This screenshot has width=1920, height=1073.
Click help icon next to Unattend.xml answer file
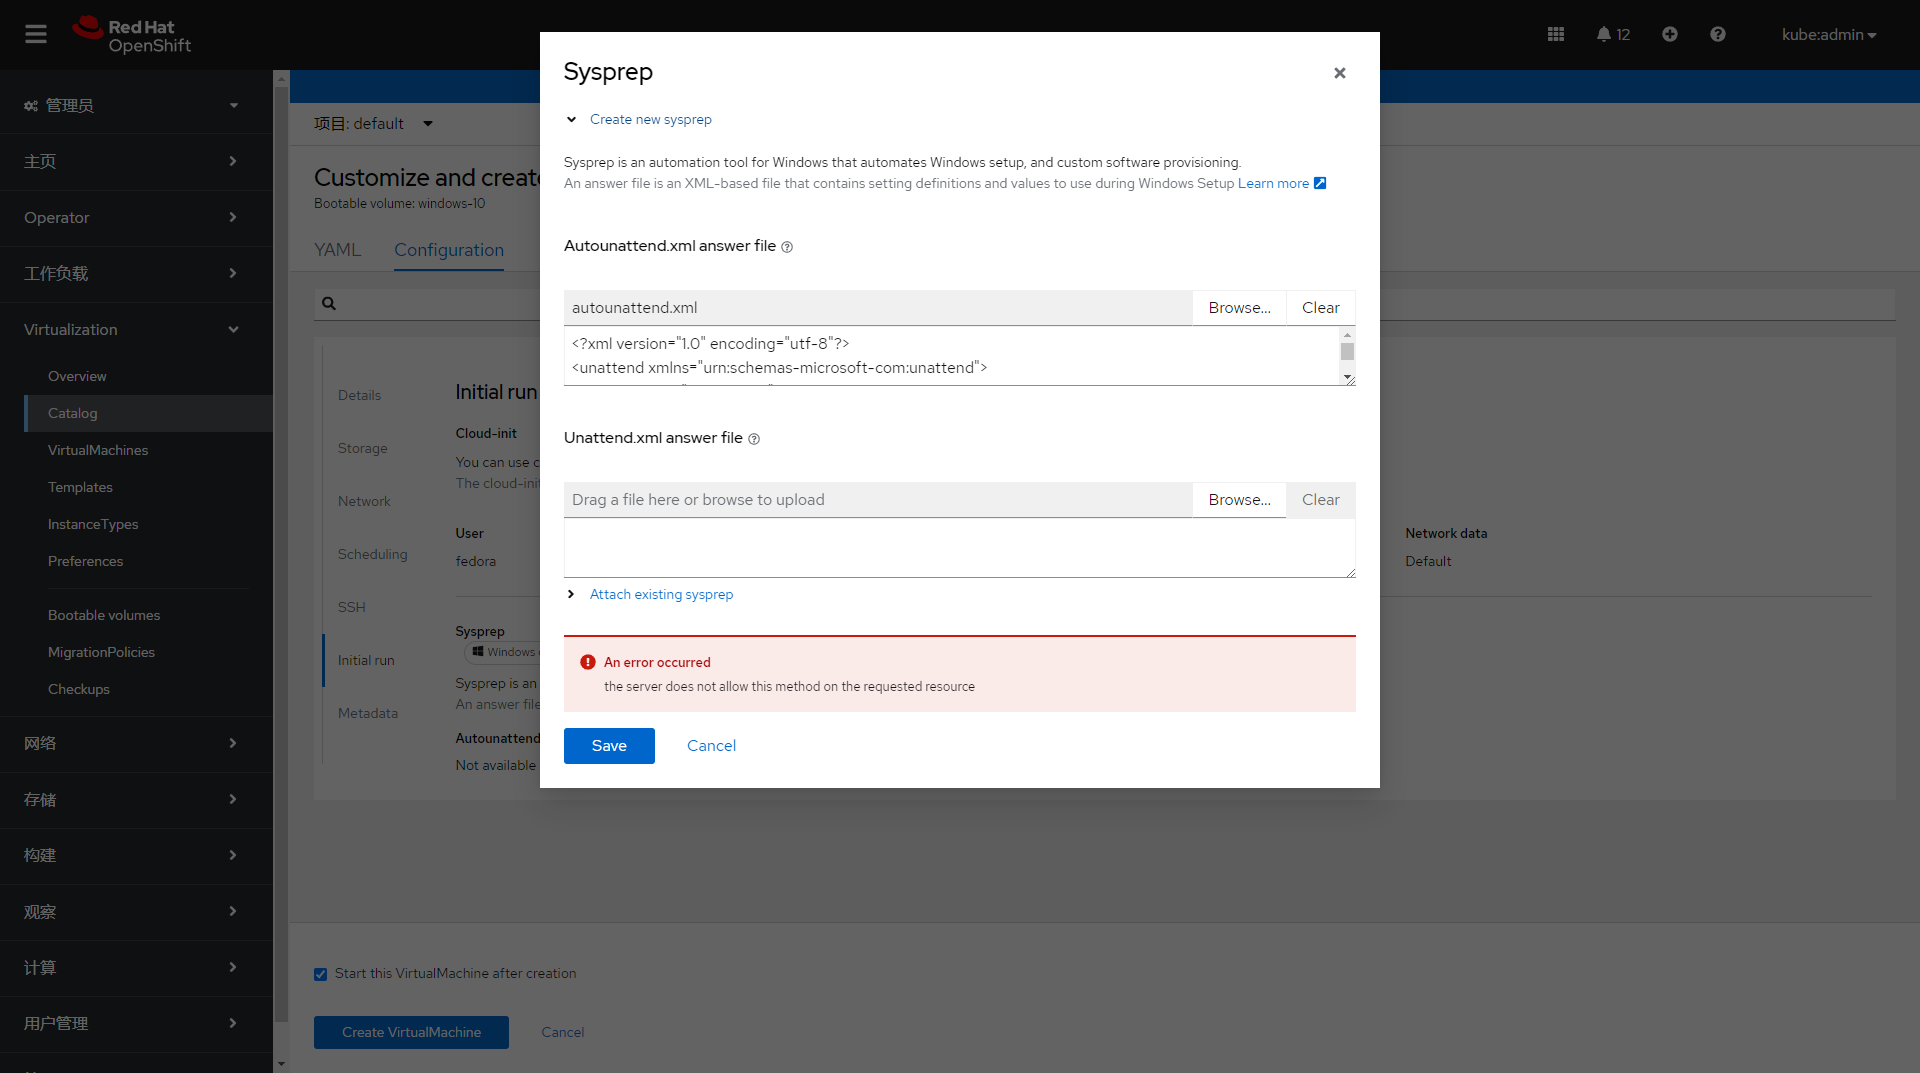coord(754,439)
